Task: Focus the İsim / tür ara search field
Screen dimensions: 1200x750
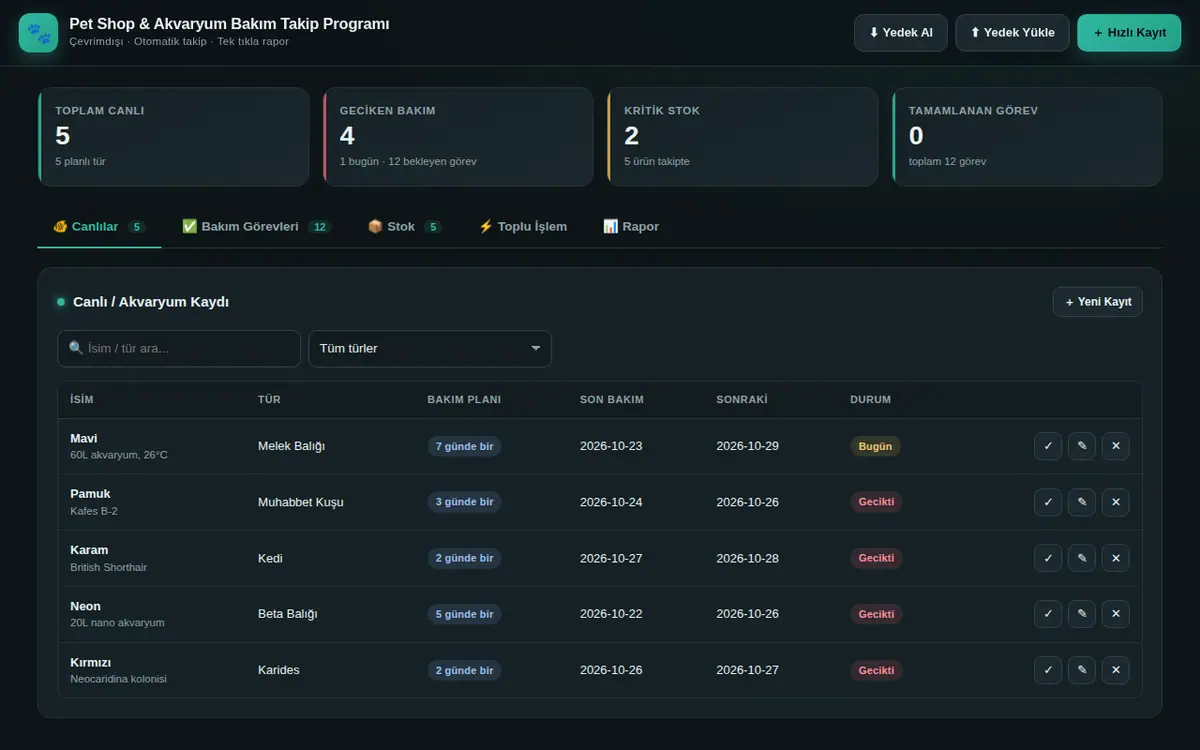Action: 179,349
